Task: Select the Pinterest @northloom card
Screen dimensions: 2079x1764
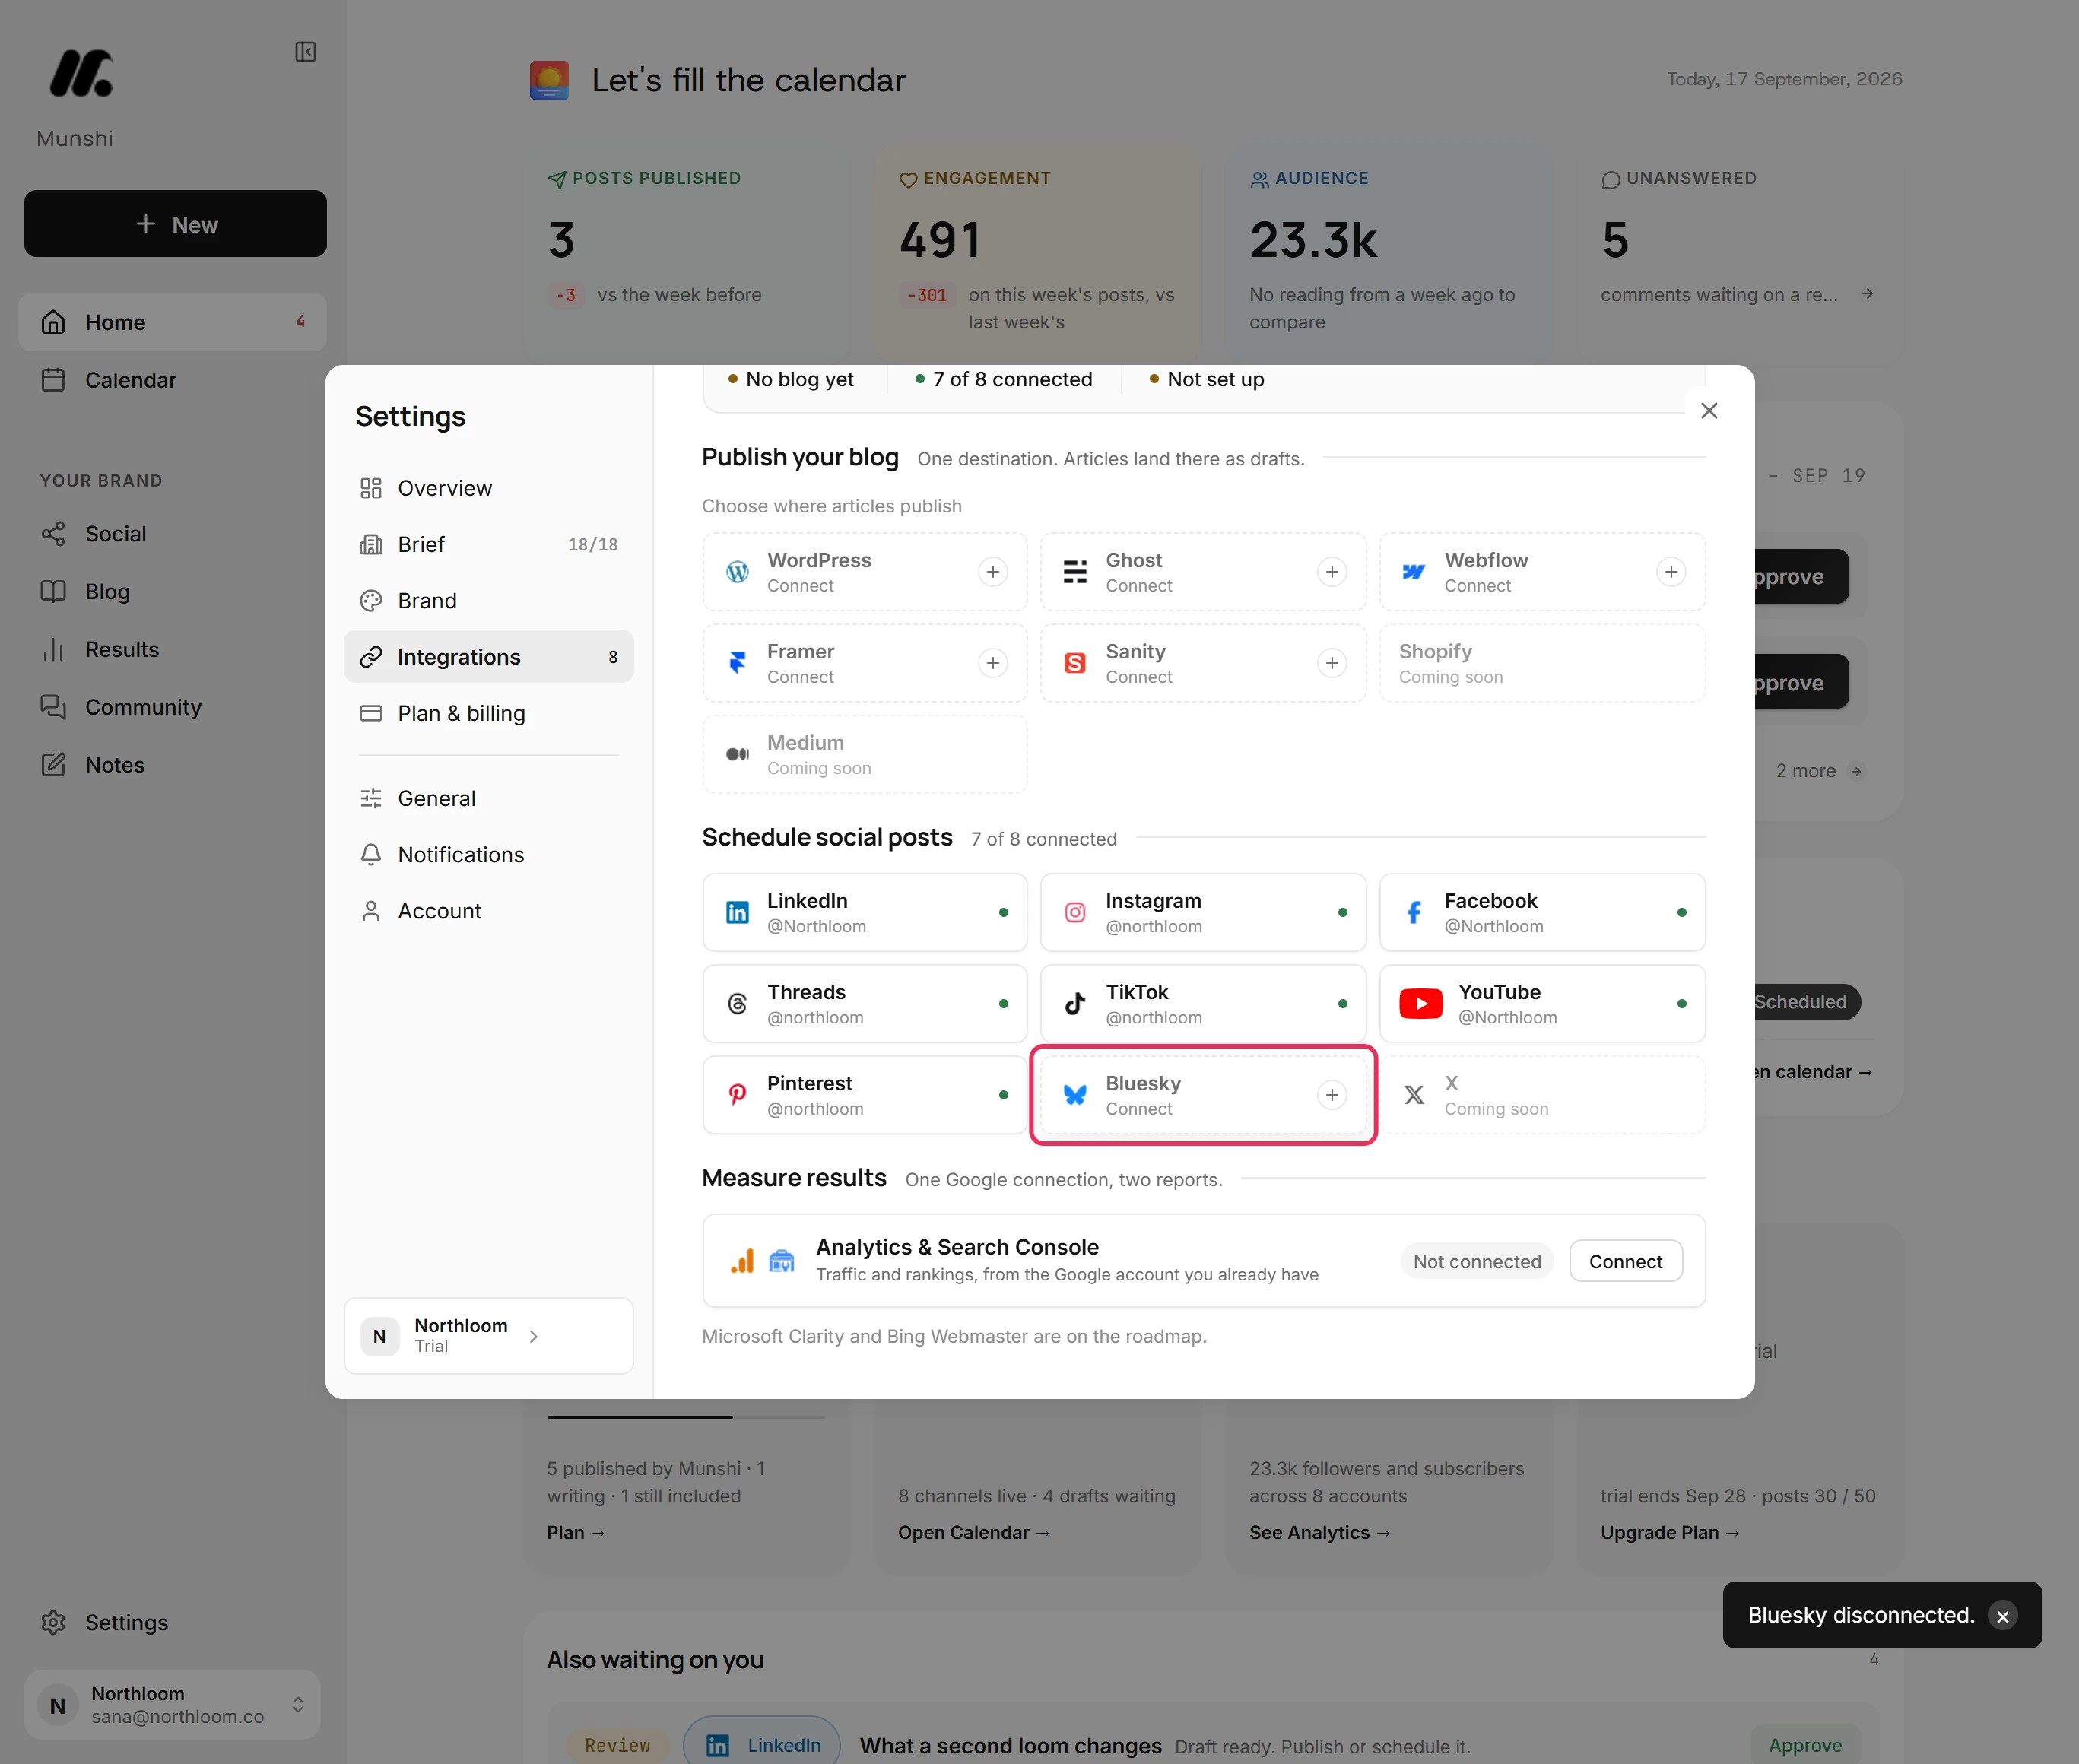Action: [865, 1095]
